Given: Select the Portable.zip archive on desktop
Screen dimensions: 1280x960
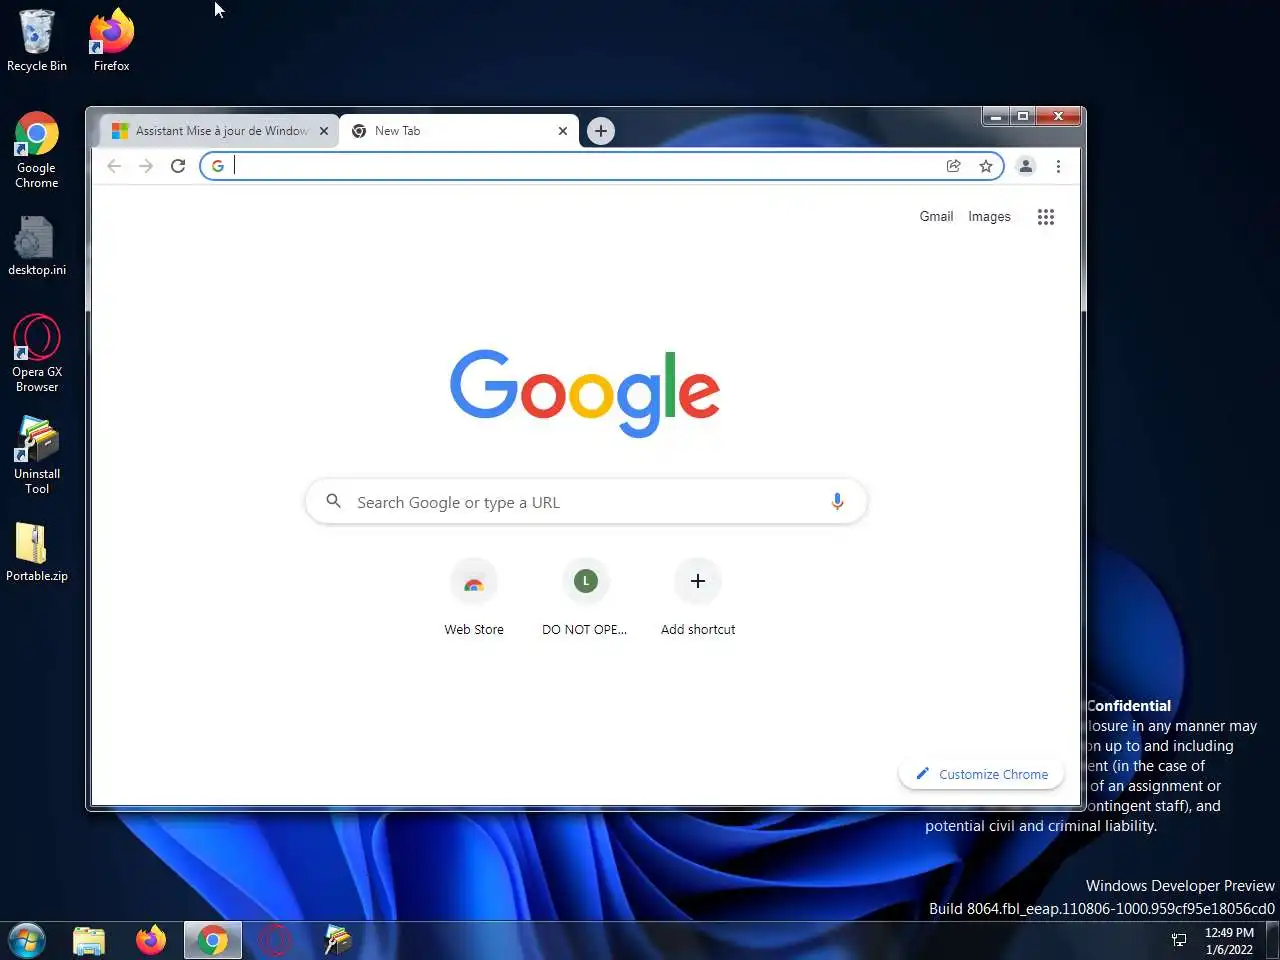Looking at the screenshot, I should [37, 552].
